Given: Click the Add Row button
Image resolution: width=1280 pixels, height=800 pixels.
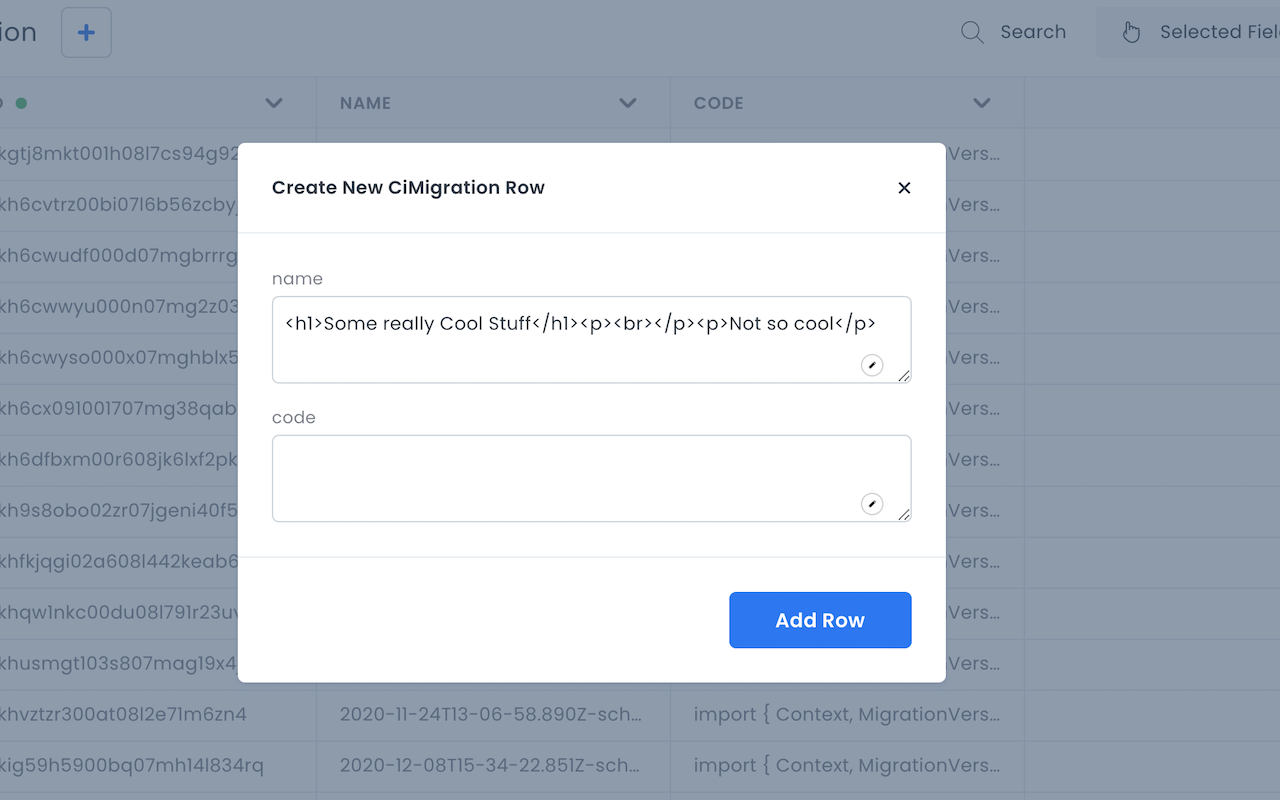Looking at the screenshot, I should pyautogui.click(x=820, y=620).
